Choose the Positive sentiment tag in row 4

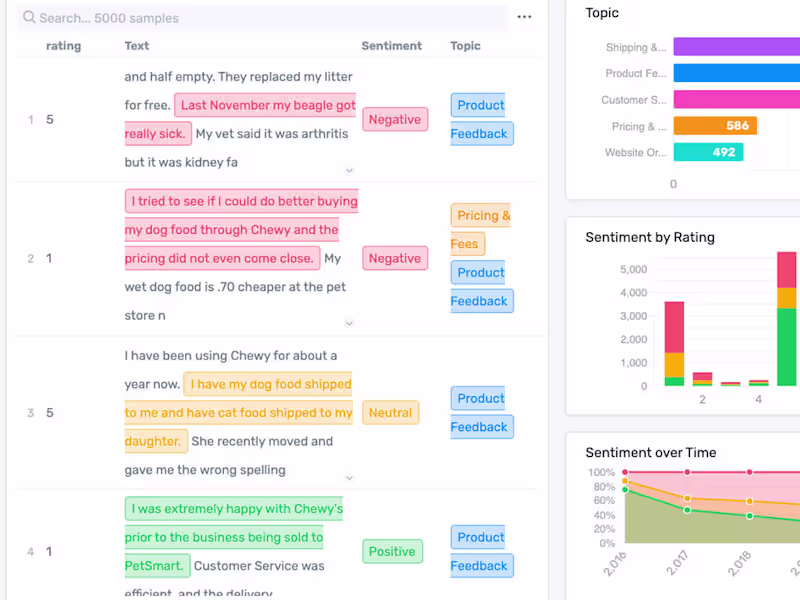point(391,551)
